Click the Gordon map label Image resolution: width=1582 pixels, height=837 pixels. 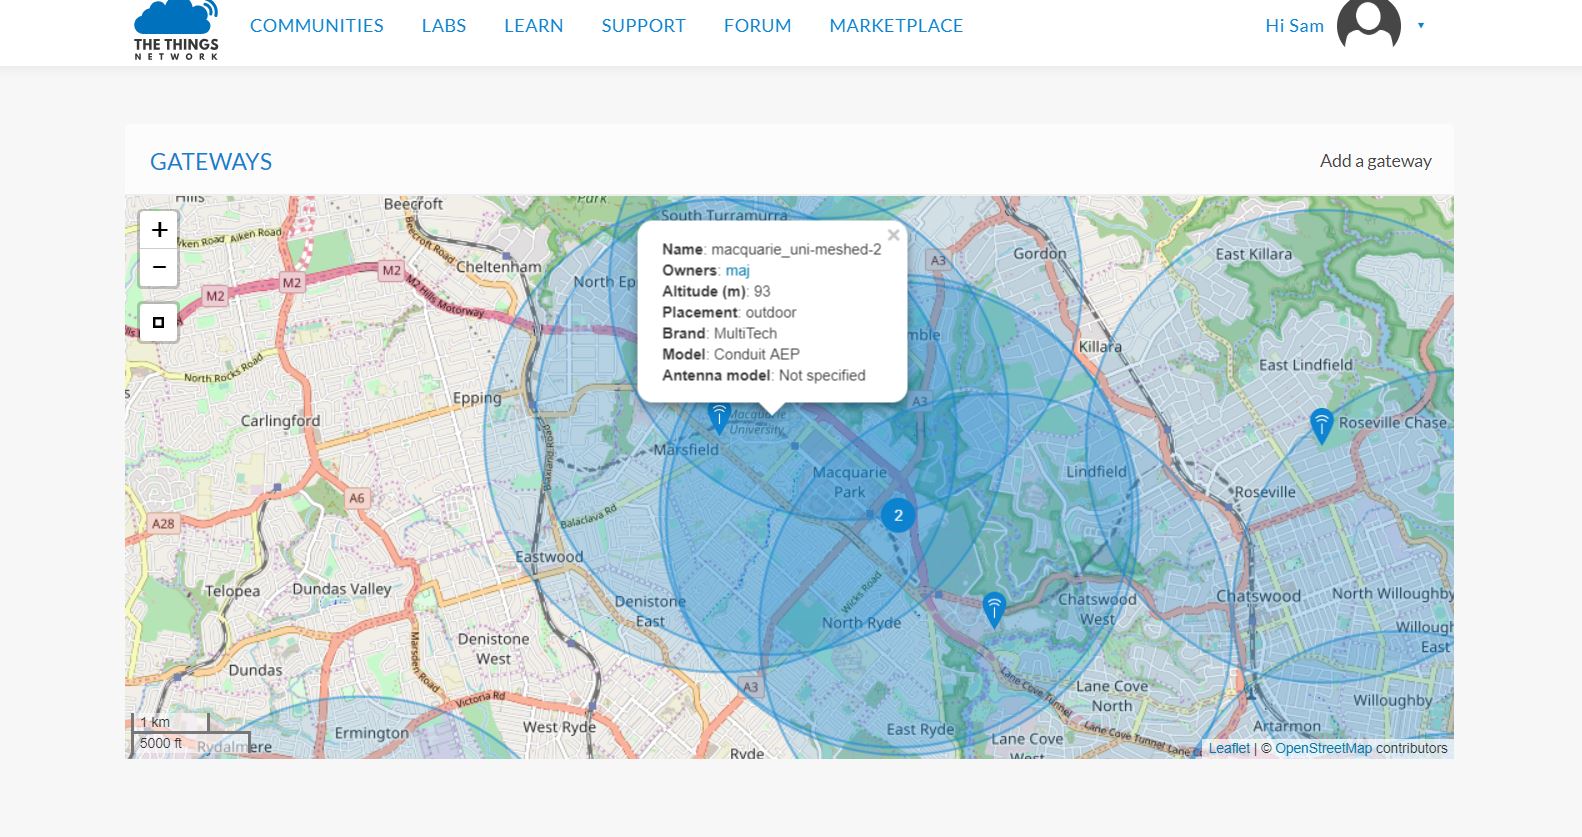coord(1040,254)
